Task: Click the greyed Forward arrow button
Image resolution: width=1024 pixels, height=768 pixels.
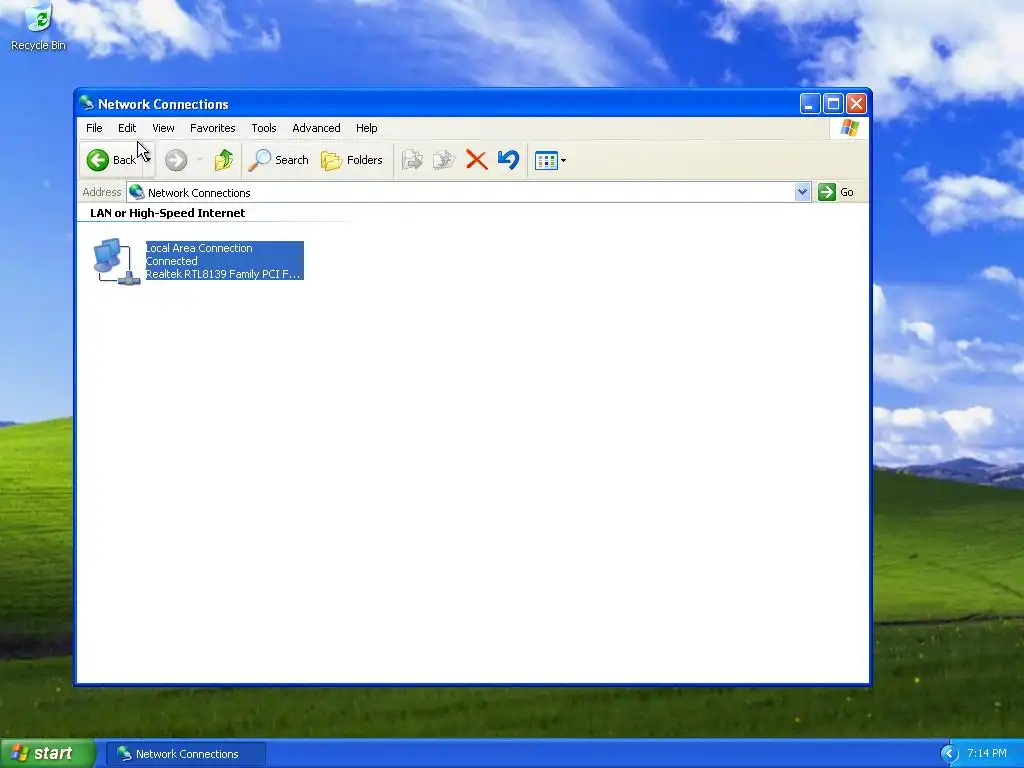Action: coord(176,160)
